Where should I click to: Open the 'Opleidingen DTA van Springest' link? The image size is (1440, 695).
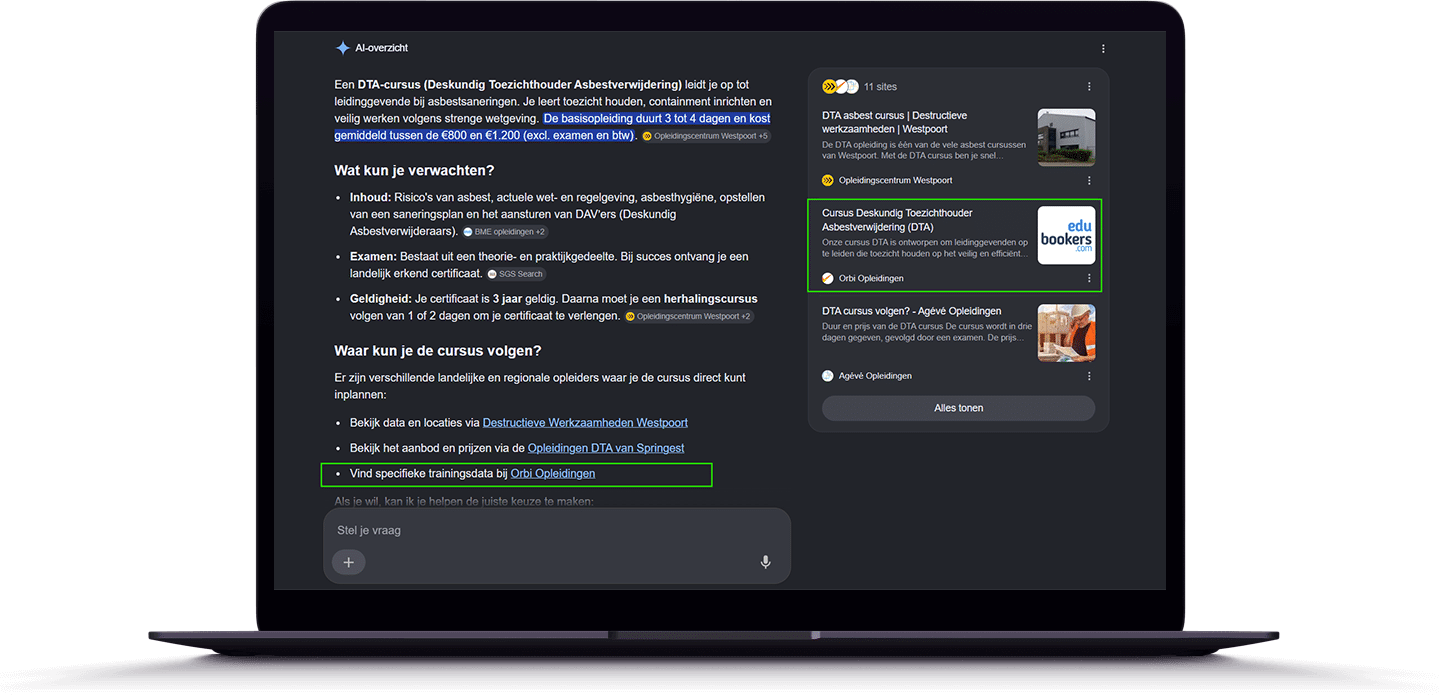pyautogui.click(x=606, y=448)
